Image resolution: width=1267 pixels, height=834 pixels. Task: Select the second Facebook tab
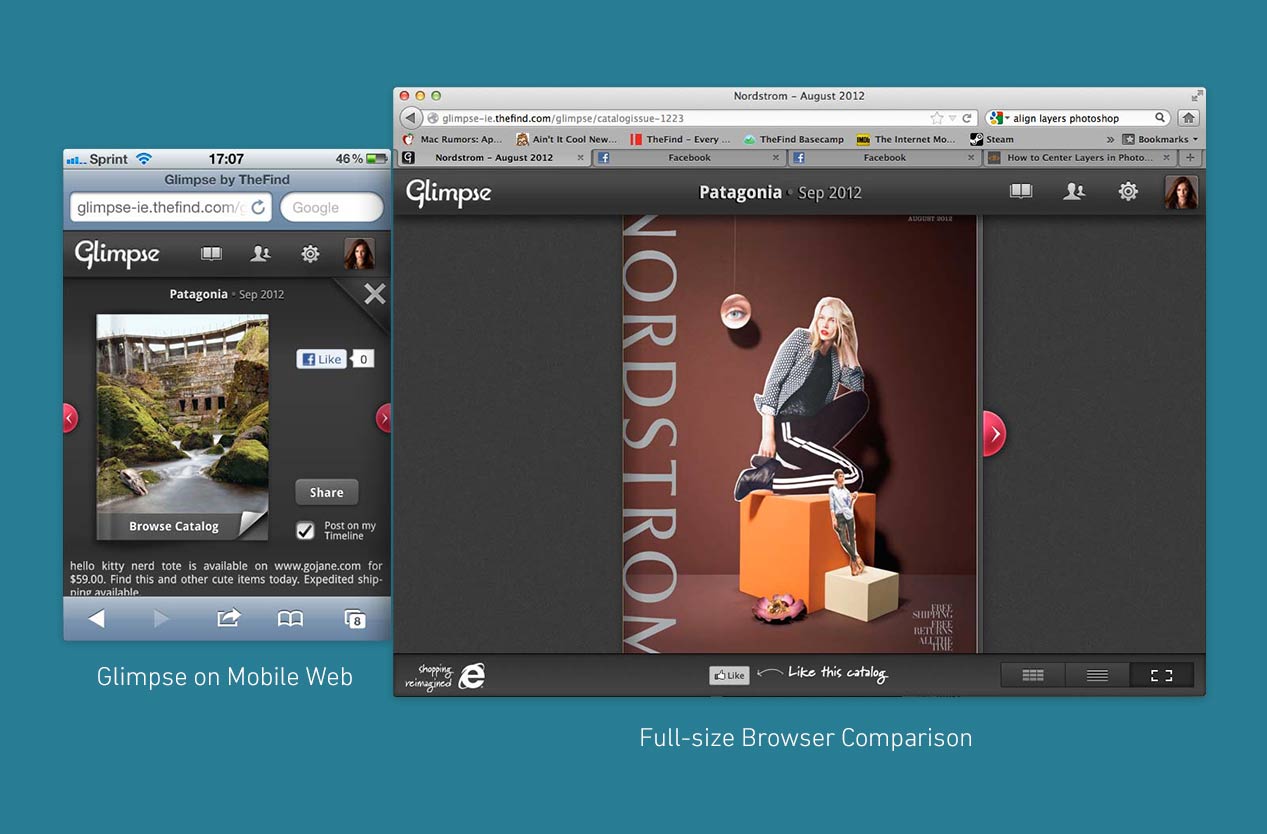click(885, 158)
